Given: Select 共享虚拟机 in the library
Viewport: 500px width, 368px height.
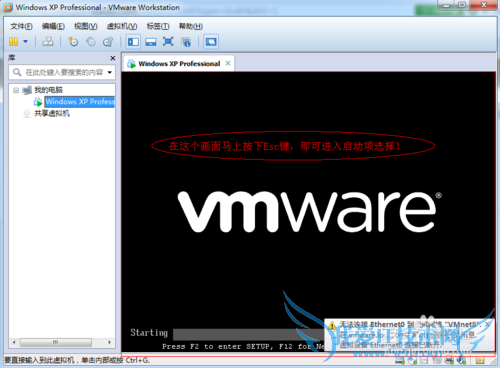Looking at the screenshot, I should coord(52,113).
